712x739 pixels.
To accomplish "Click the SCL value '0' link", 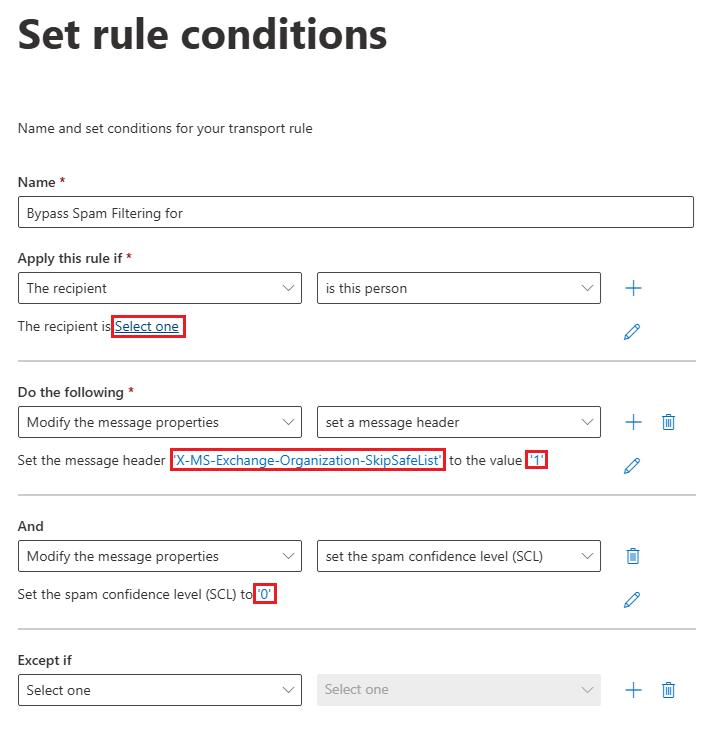I will click(264, 594).
